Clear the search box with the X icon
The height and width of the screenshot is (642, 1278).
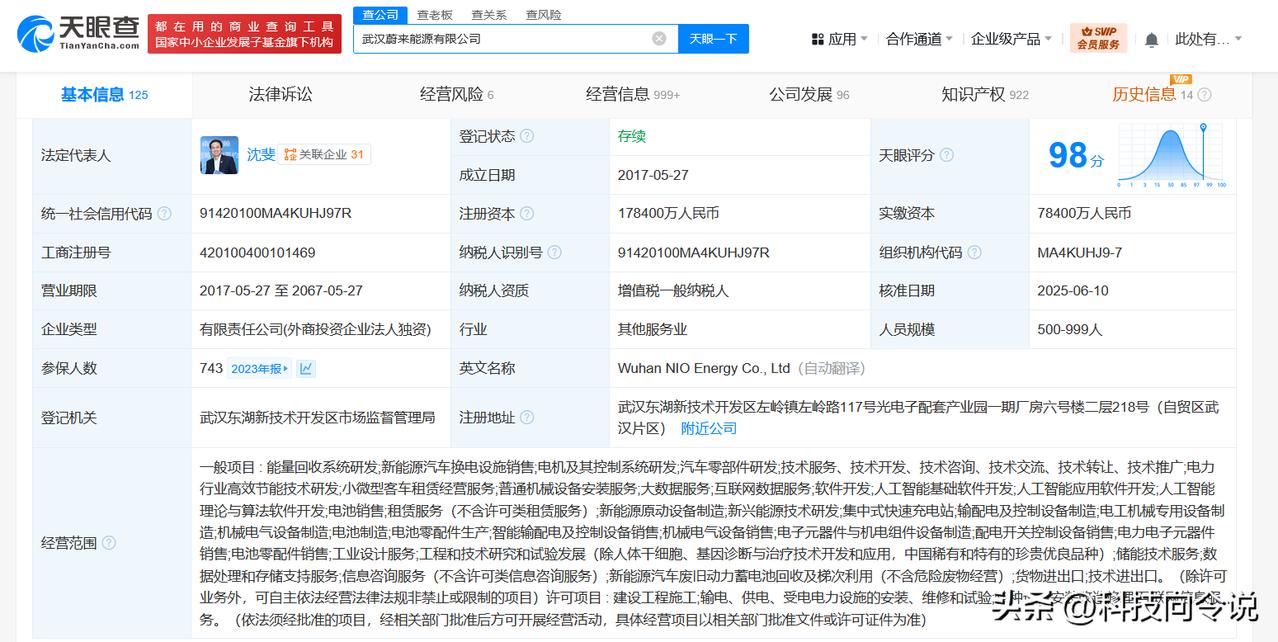click(x=659, y=39)
